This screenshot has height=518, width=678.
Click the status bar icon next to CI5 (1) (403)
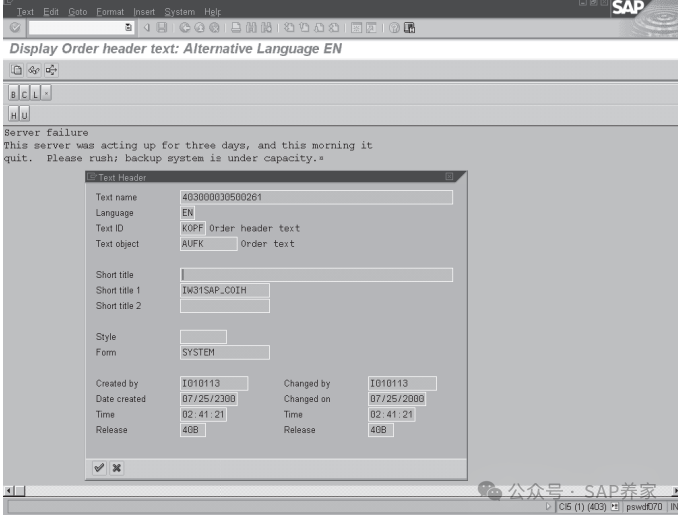(x=614, y=507)
